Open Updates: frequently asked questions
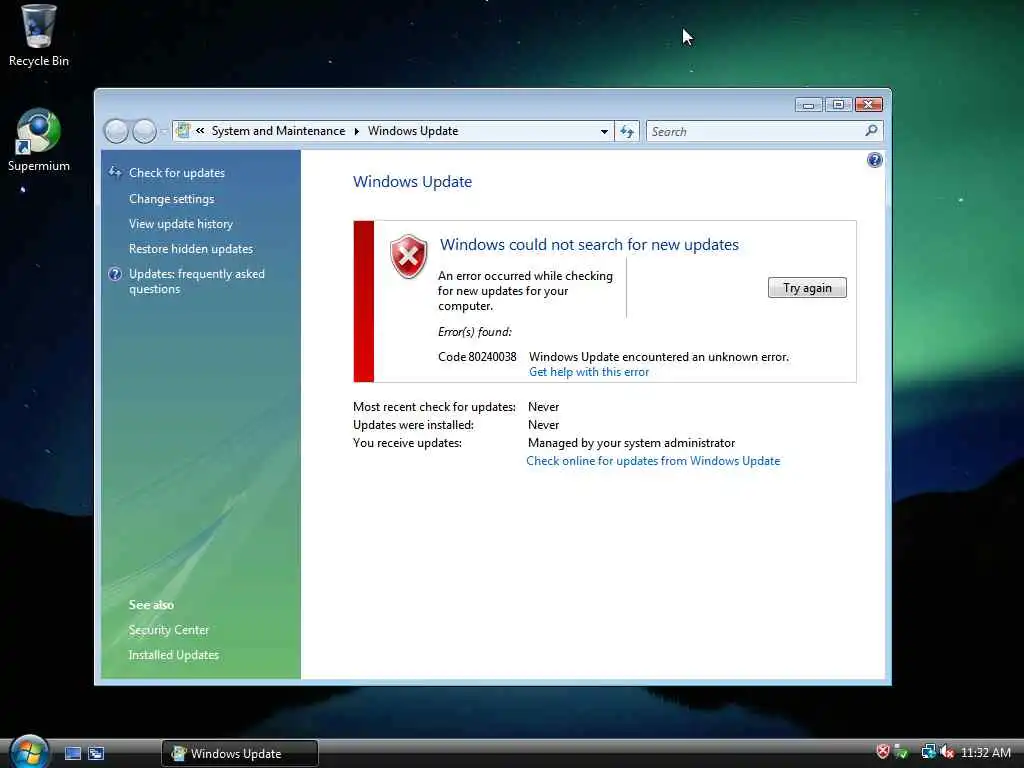The image size is (1024, 768). click(x=197, y=281)
